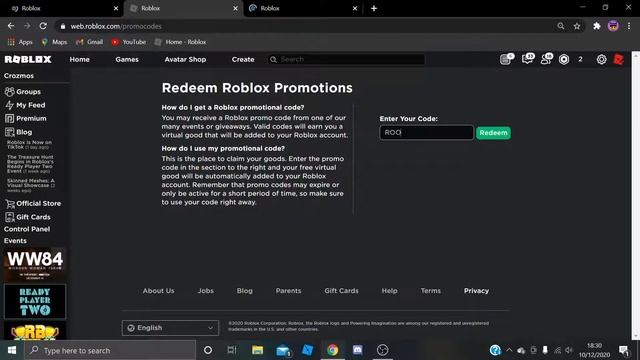Open the friends icon in the navbar
The image size is (640, 360).
click(x=546, y=59)
